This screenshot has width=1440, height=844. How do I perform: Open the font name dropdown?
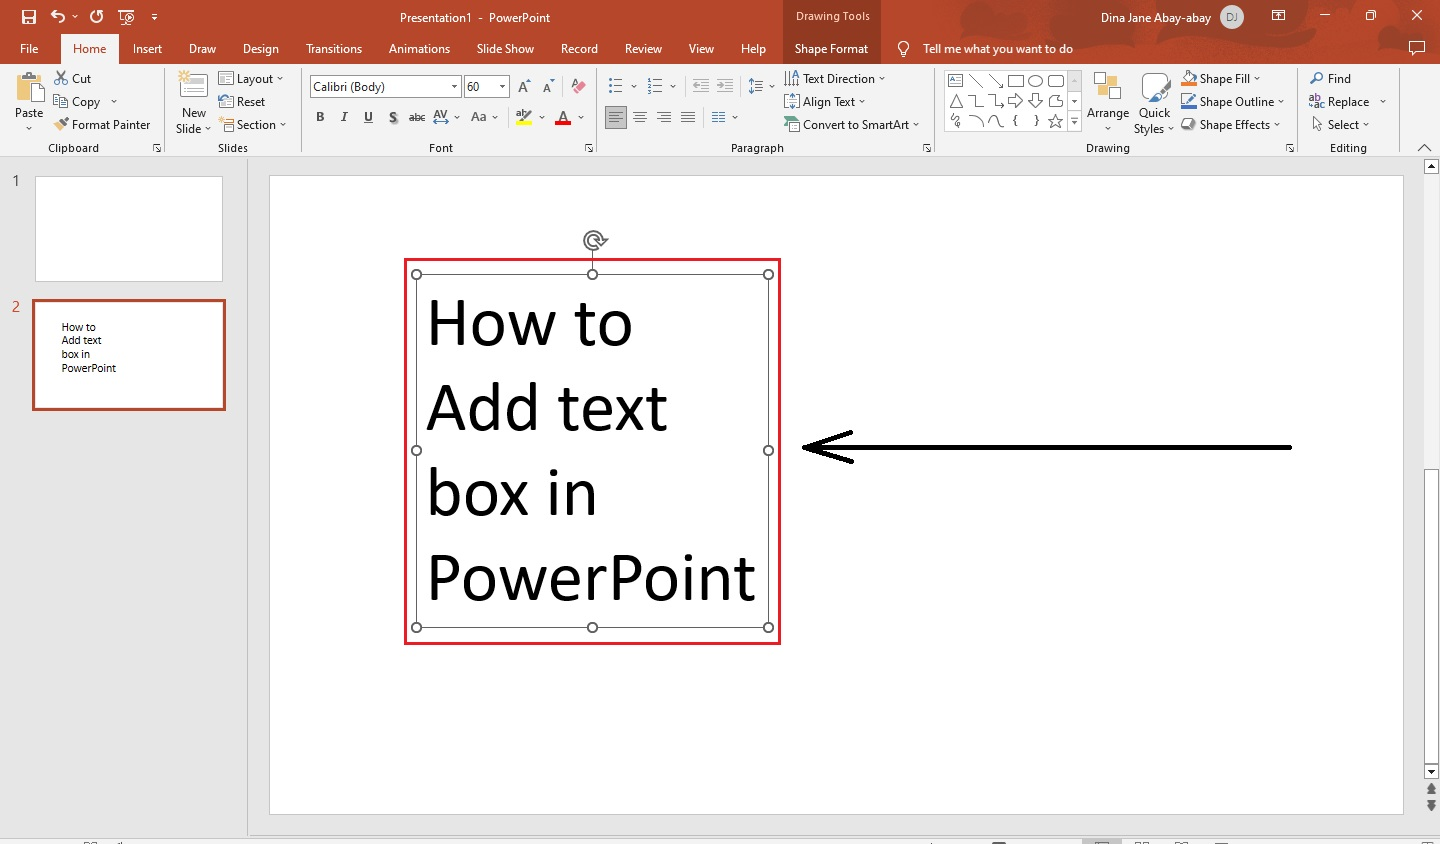[x=453, y=87]
